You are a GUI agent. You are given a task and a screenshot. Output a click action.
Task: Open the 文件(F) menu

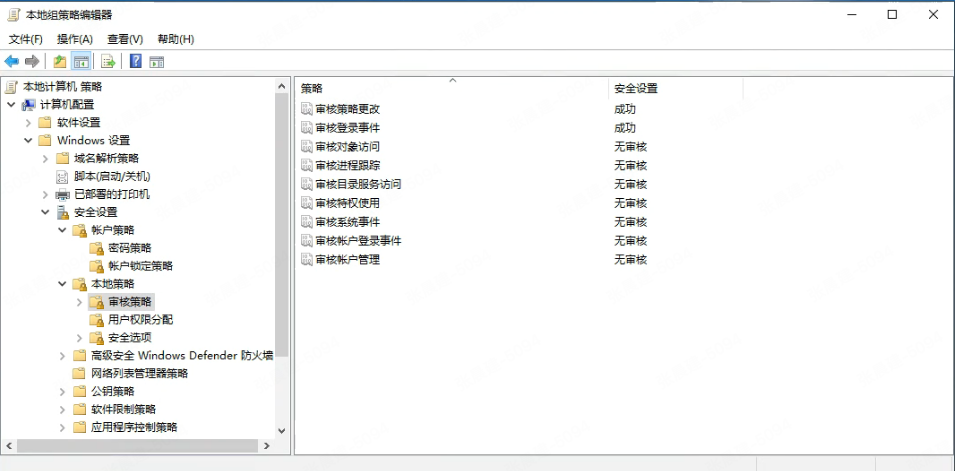[26, 39]
